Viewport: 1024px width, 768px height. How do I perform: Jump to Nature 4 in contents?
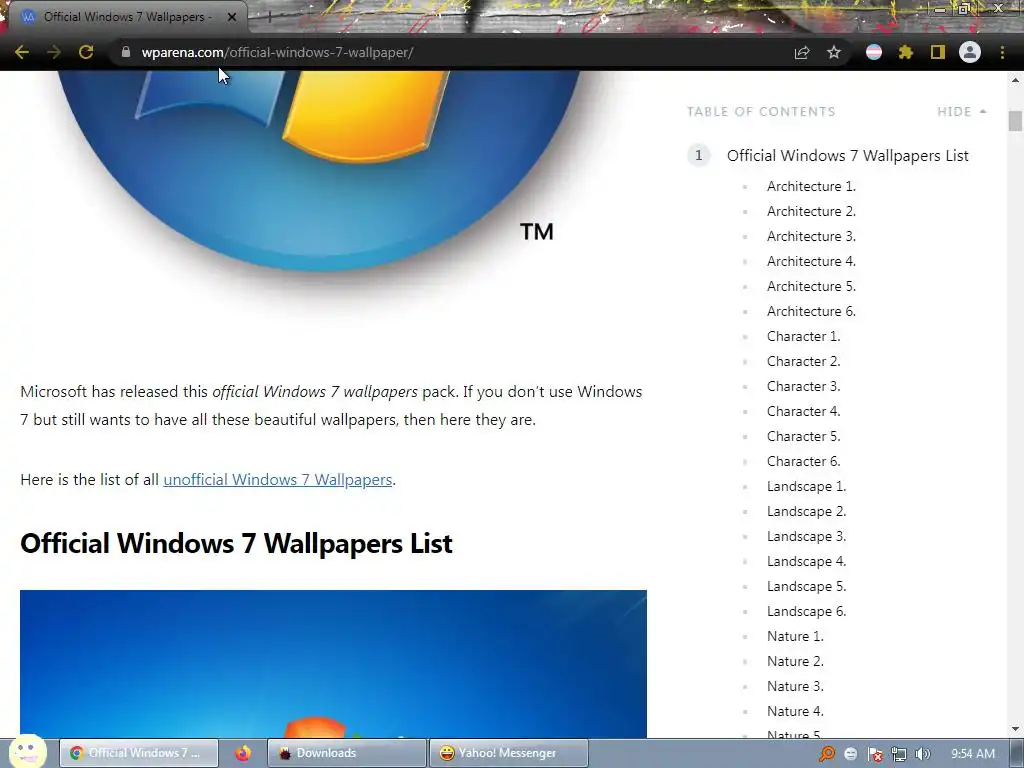pyautogui.click(x=795, y=711)
